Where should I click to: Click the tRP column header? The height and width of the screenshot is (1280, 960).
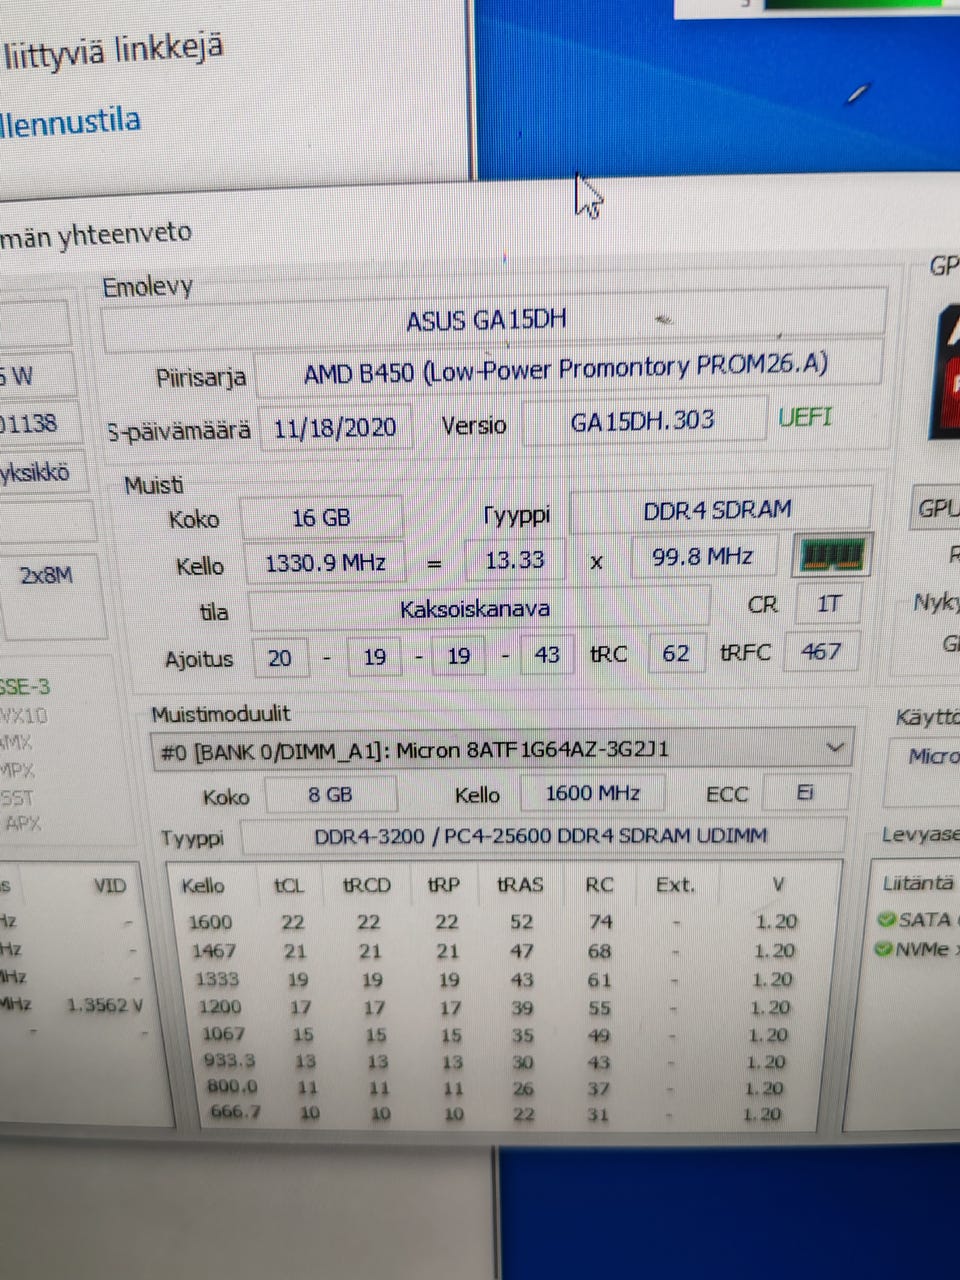443,885
